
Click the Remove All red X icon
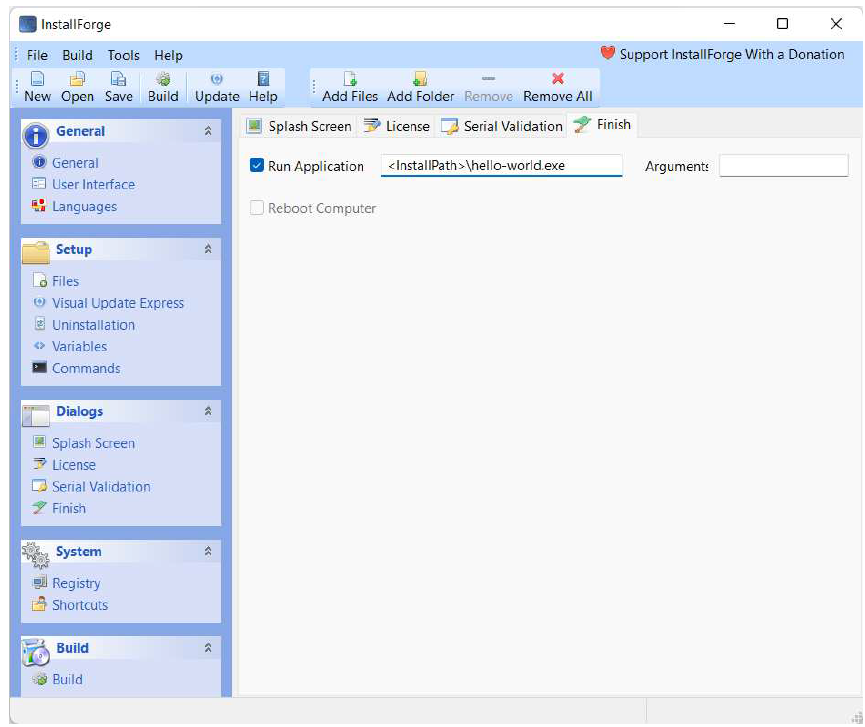[558, 80]
